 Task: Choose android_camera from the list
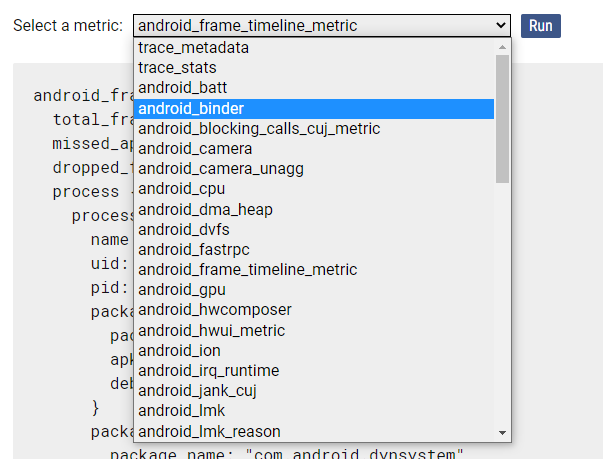pyautogui.click(x=195, y=149)
